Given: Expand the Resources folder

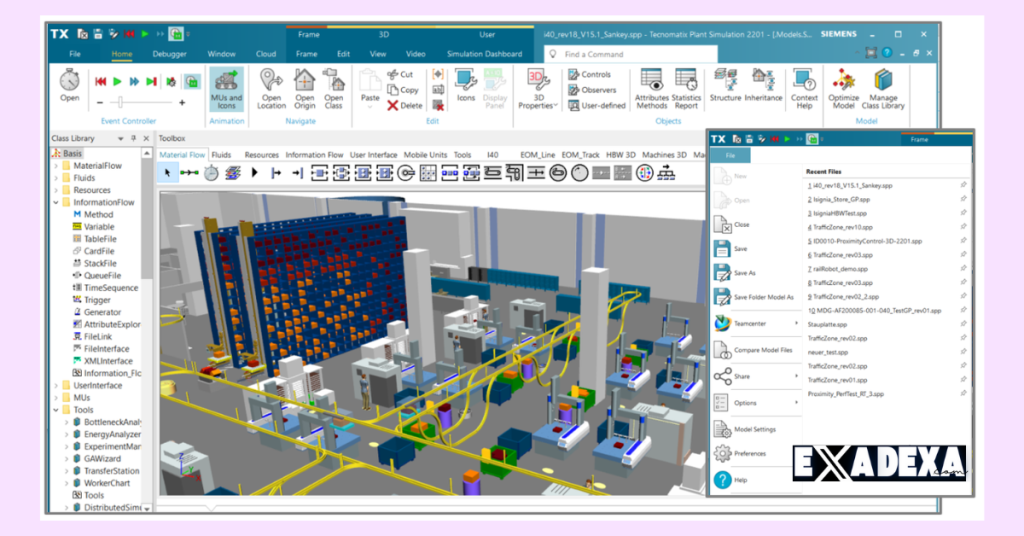Looking at the screenshot, I should point(56,190).
